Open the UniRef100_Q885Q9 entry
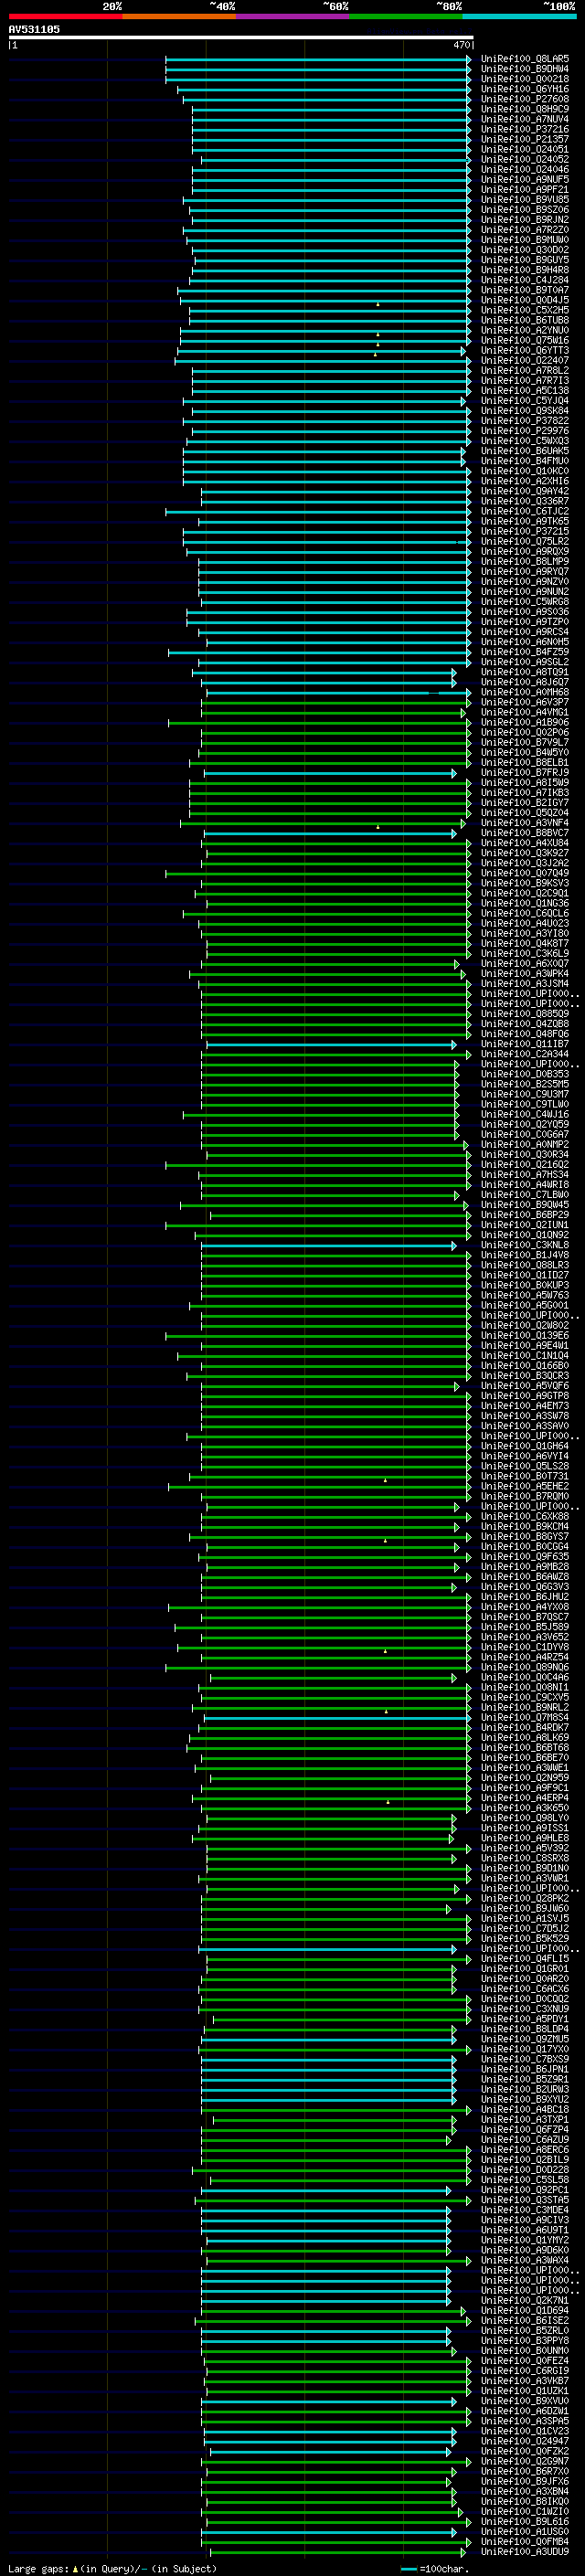585x2576 pixels. coord(524,1014)
